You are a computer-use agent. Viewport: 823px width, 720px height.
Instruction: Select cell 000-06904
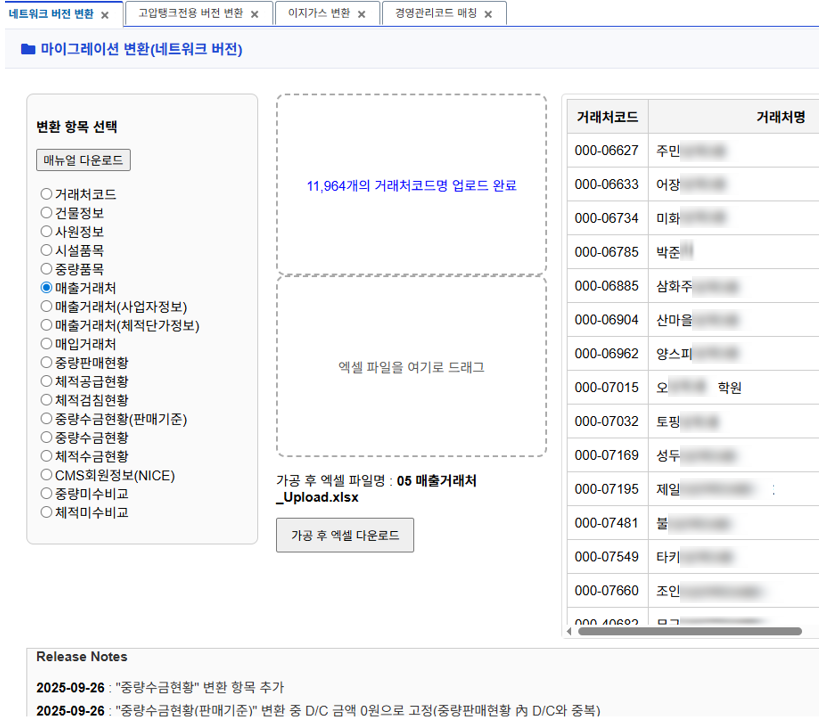607,320
